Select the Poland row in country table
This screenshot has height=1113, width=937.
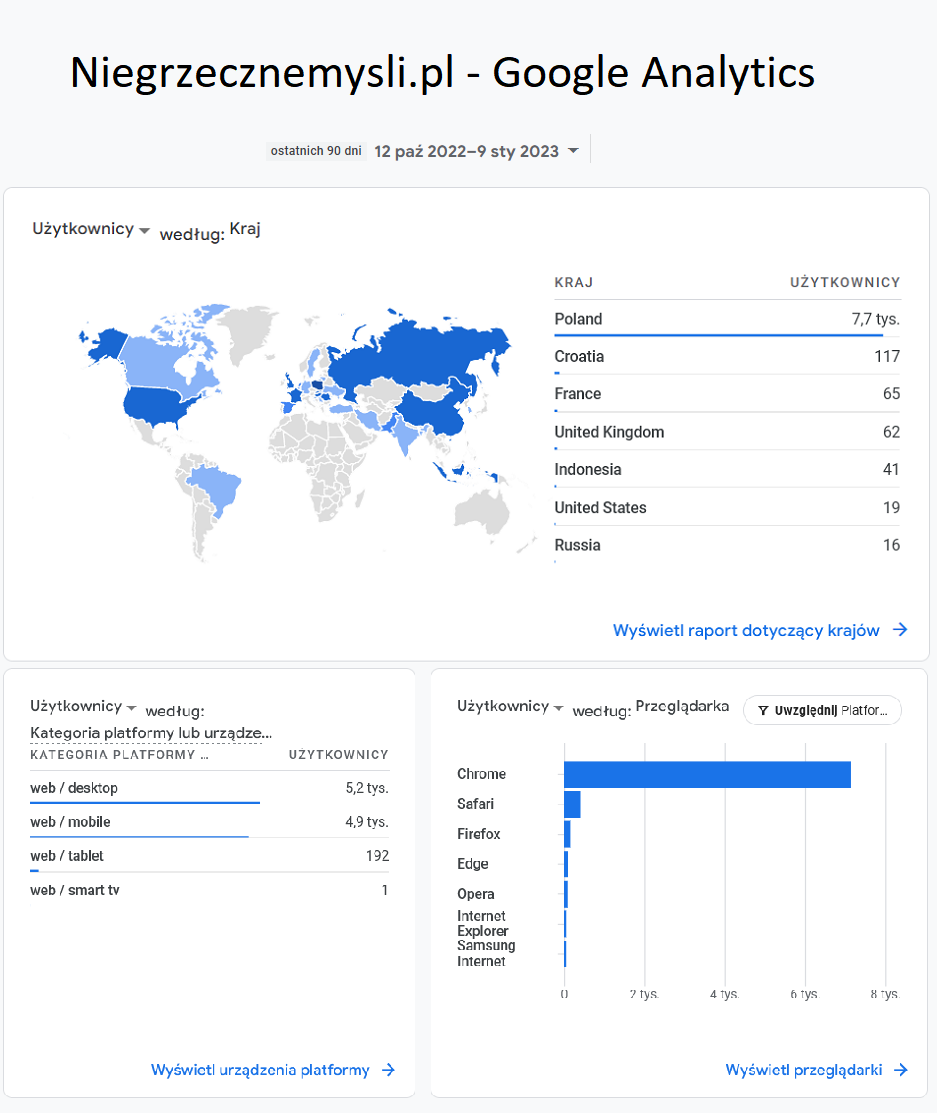click(727, 319)
